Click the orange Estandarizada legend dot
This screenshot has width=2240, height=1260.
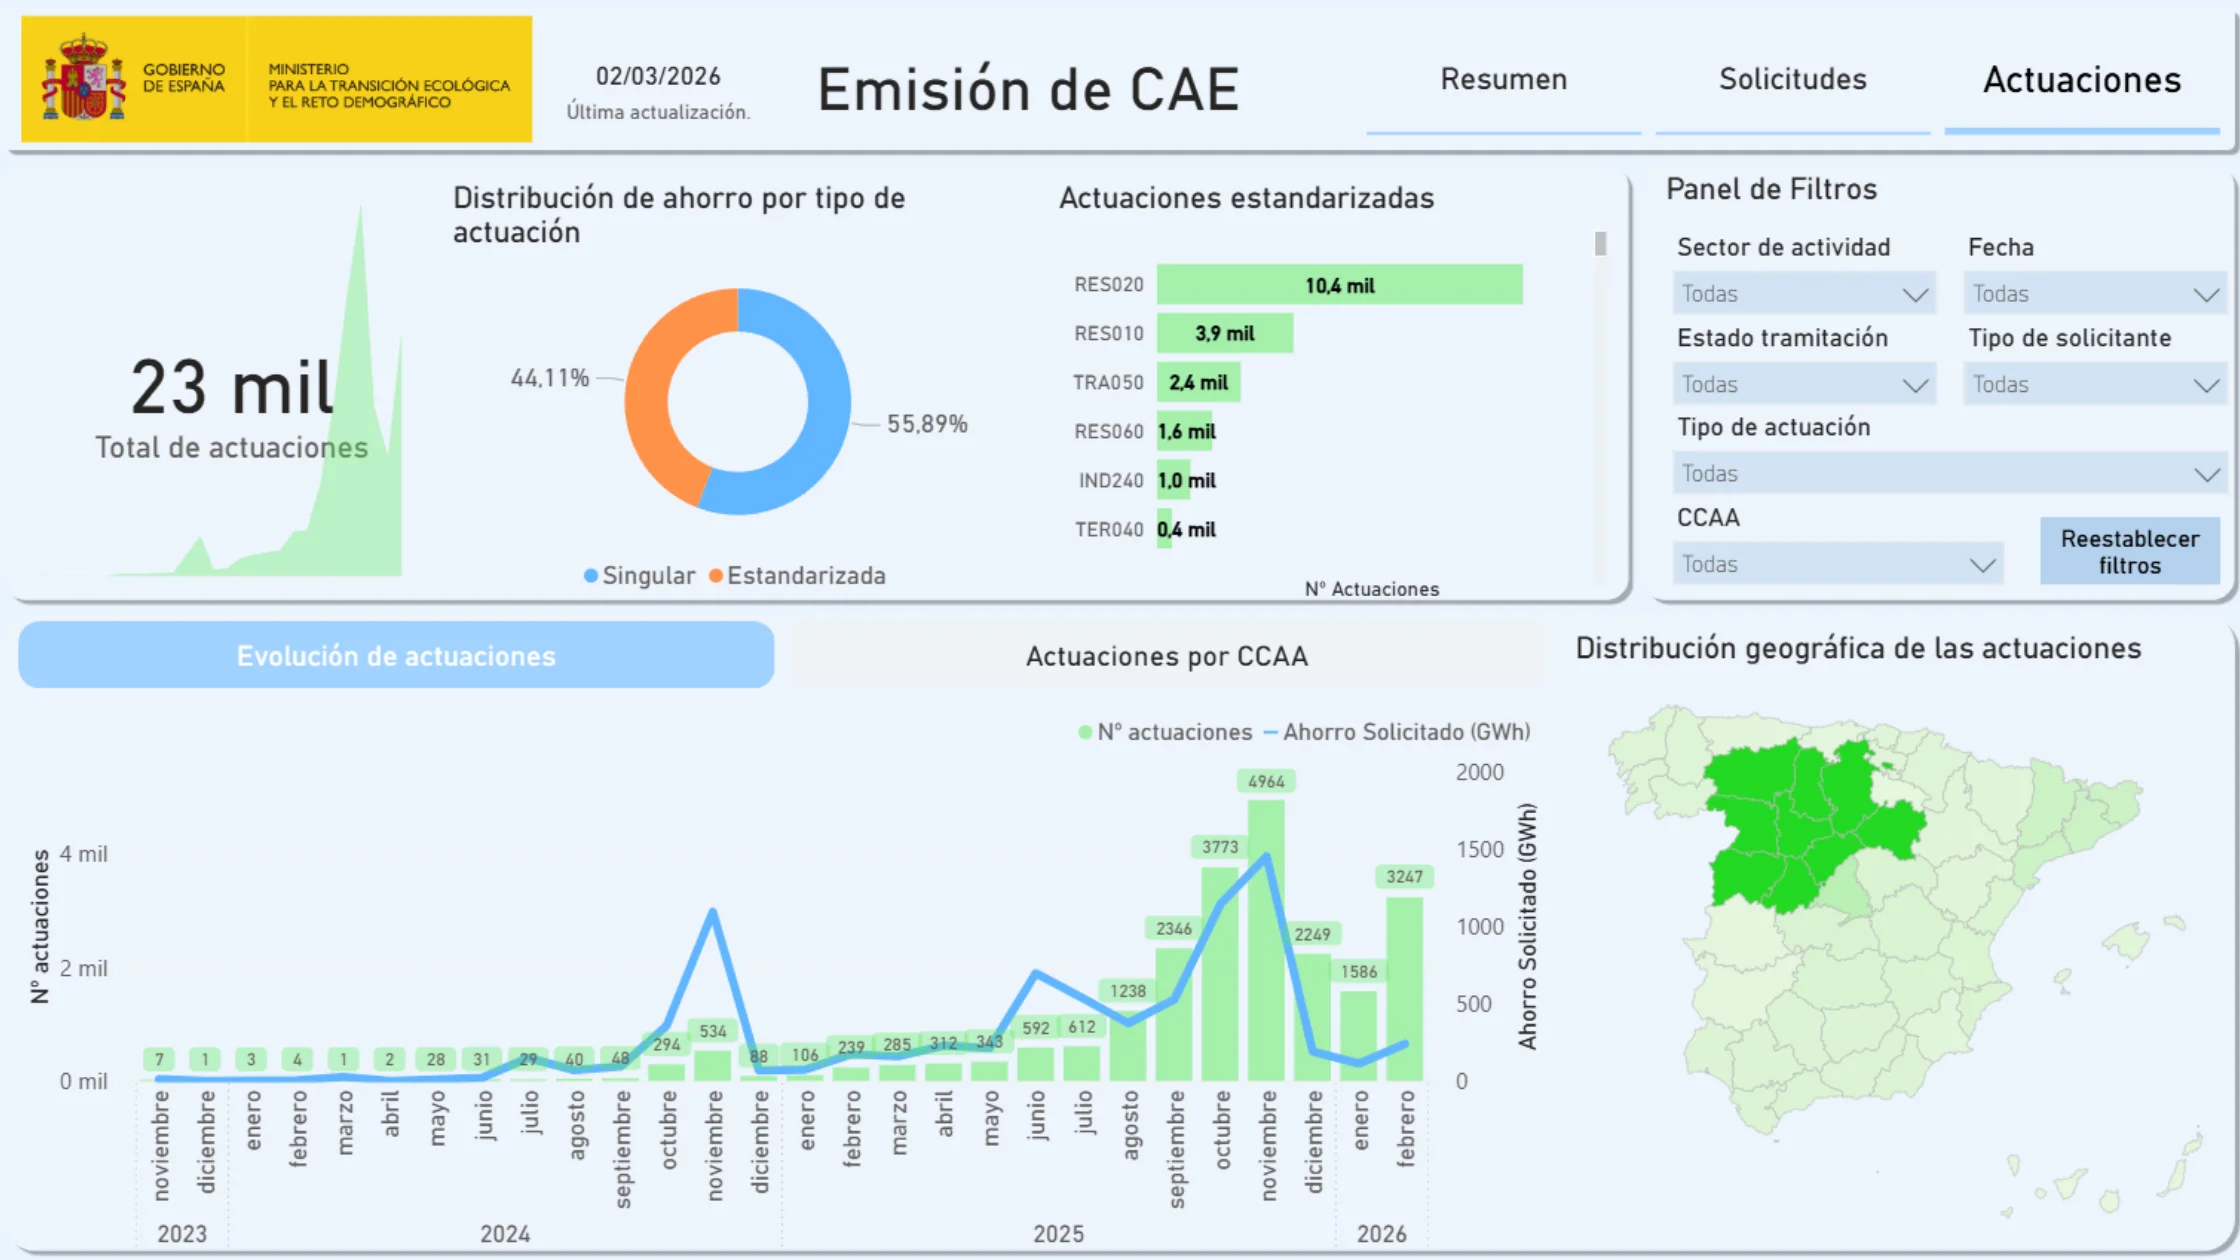pyautogui.click(x=716, y=576)
